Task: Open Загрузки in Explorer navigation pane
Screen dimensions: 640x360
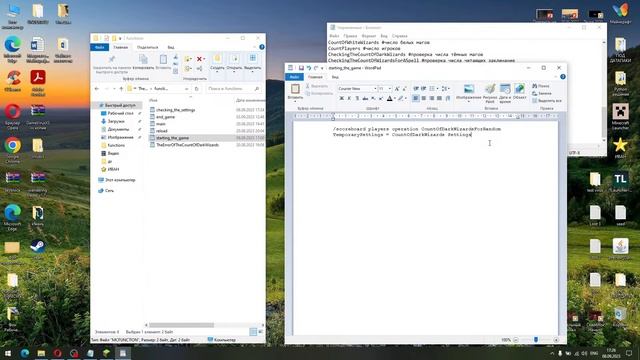Action: [x=116, y=121]
